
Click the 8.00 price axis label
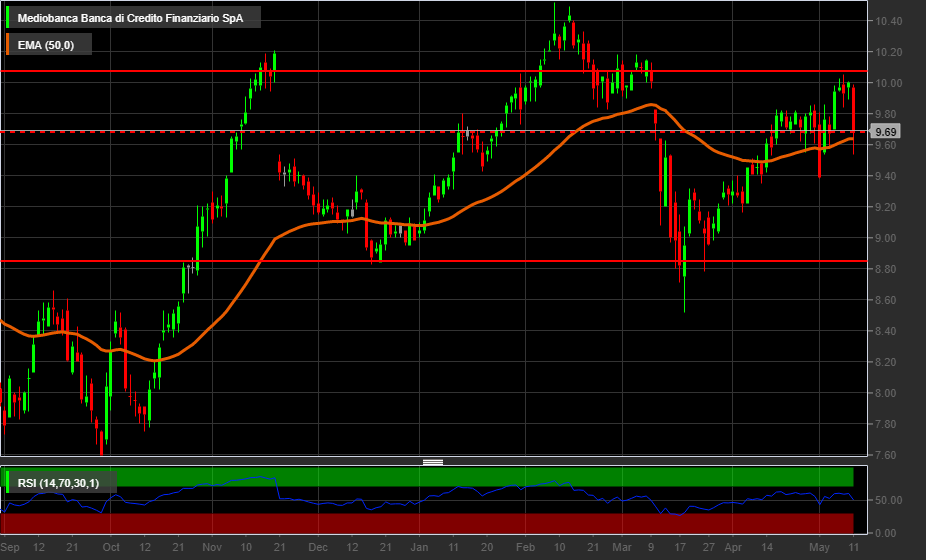pos(888,393)
